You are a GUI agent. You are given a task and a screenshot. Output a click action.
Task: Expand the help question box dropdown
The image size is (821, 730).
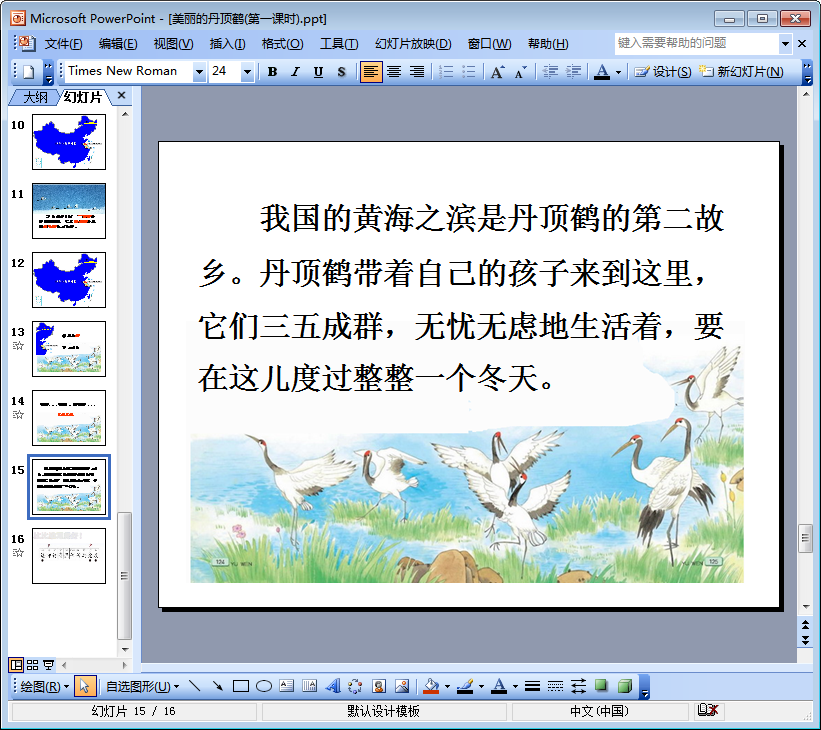tap(785, 44)
